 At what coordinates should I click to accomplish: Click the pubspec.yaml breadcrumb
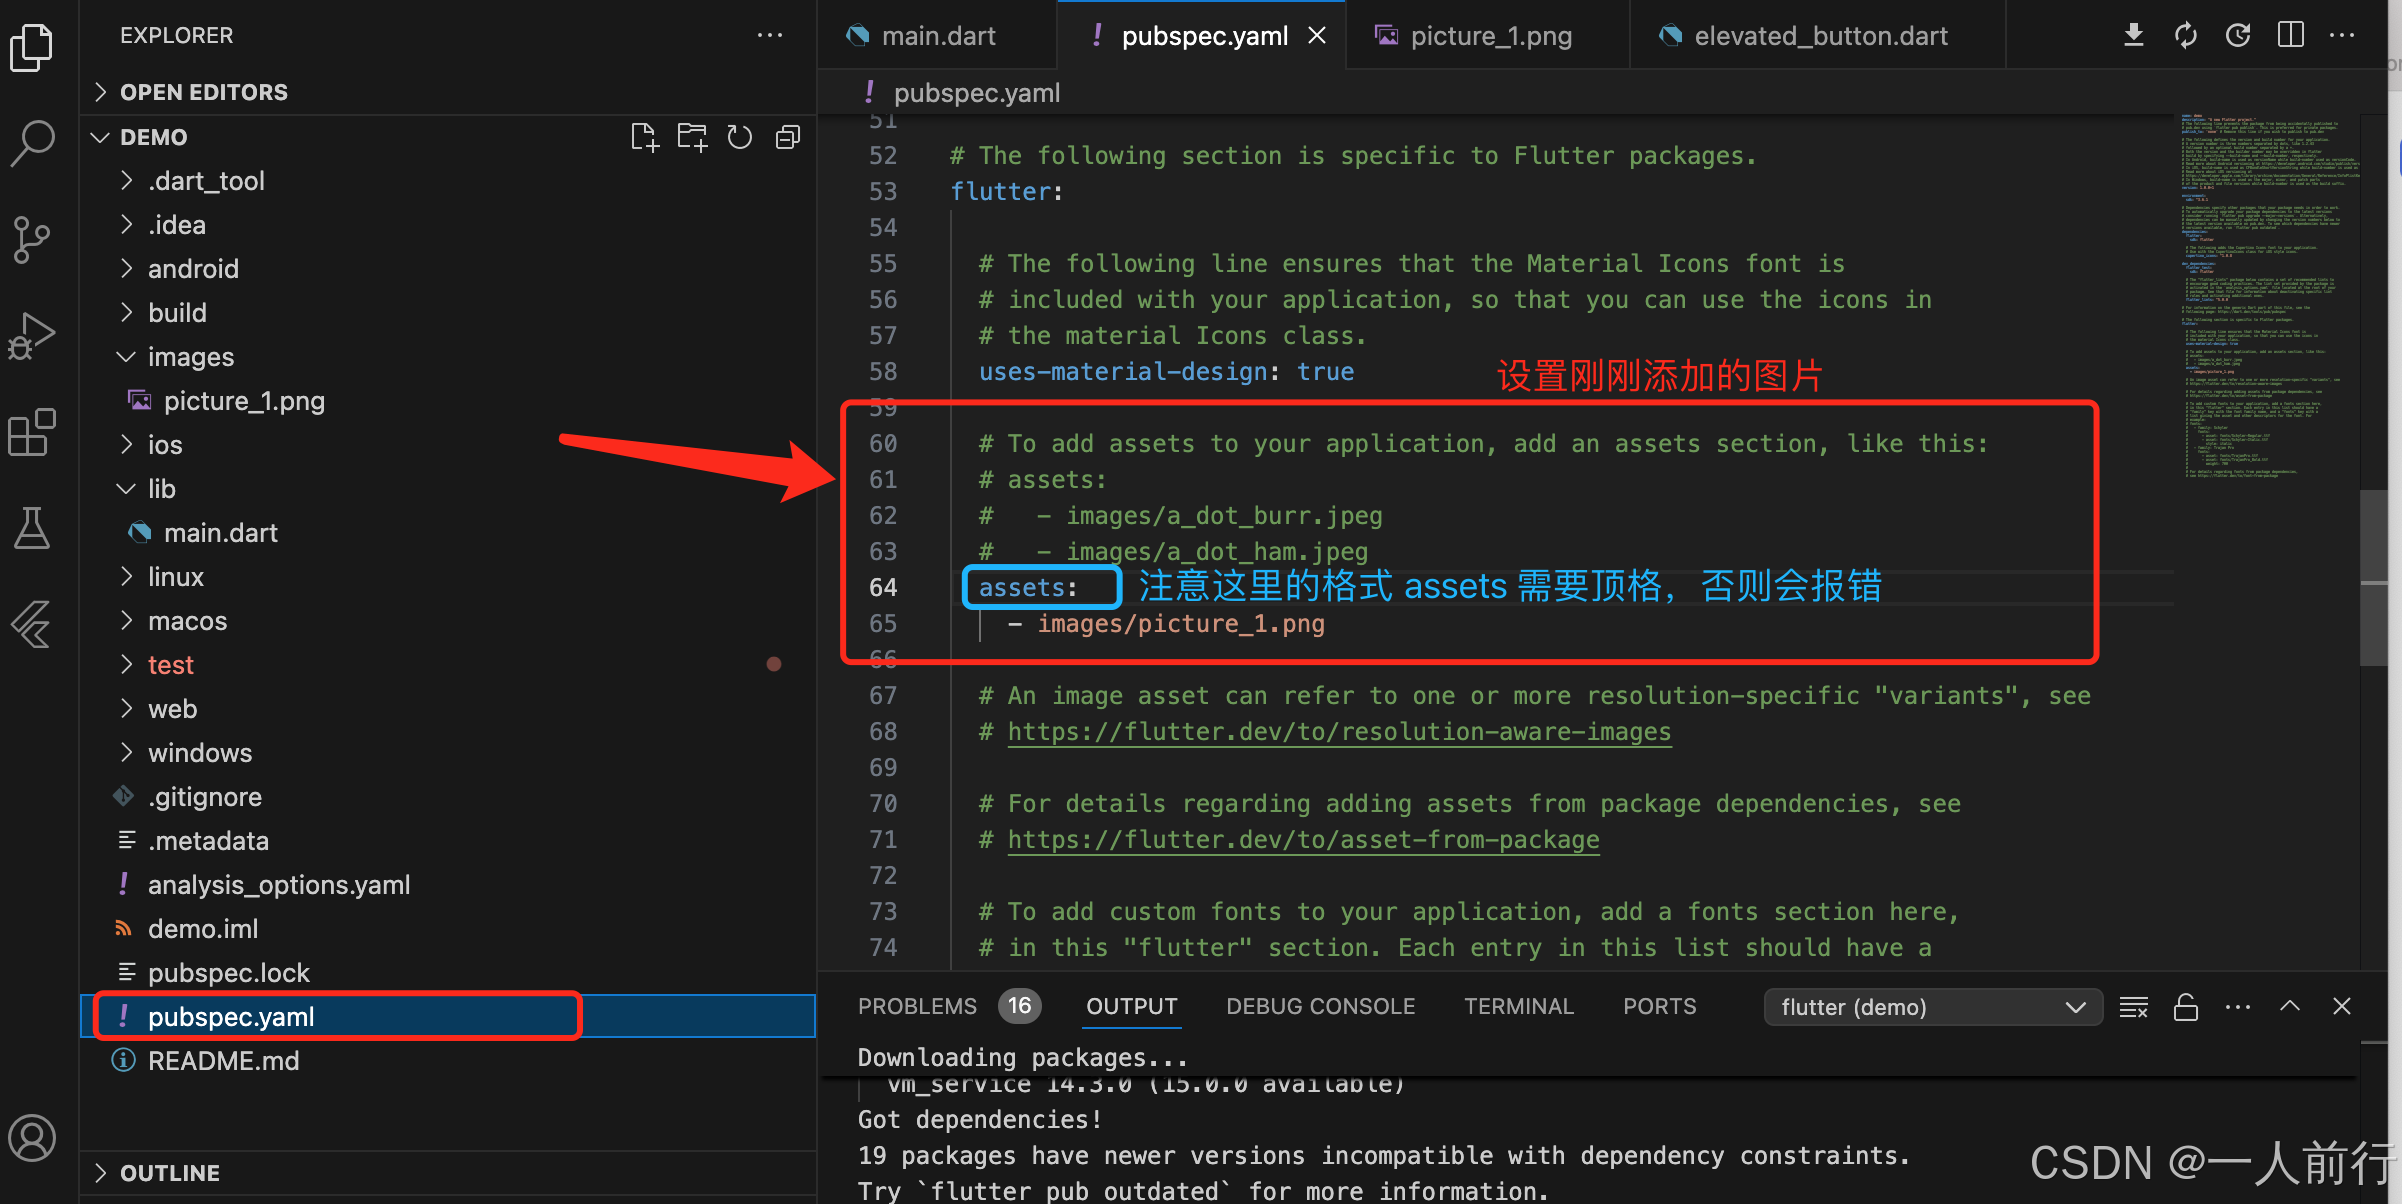pos(976,93)
